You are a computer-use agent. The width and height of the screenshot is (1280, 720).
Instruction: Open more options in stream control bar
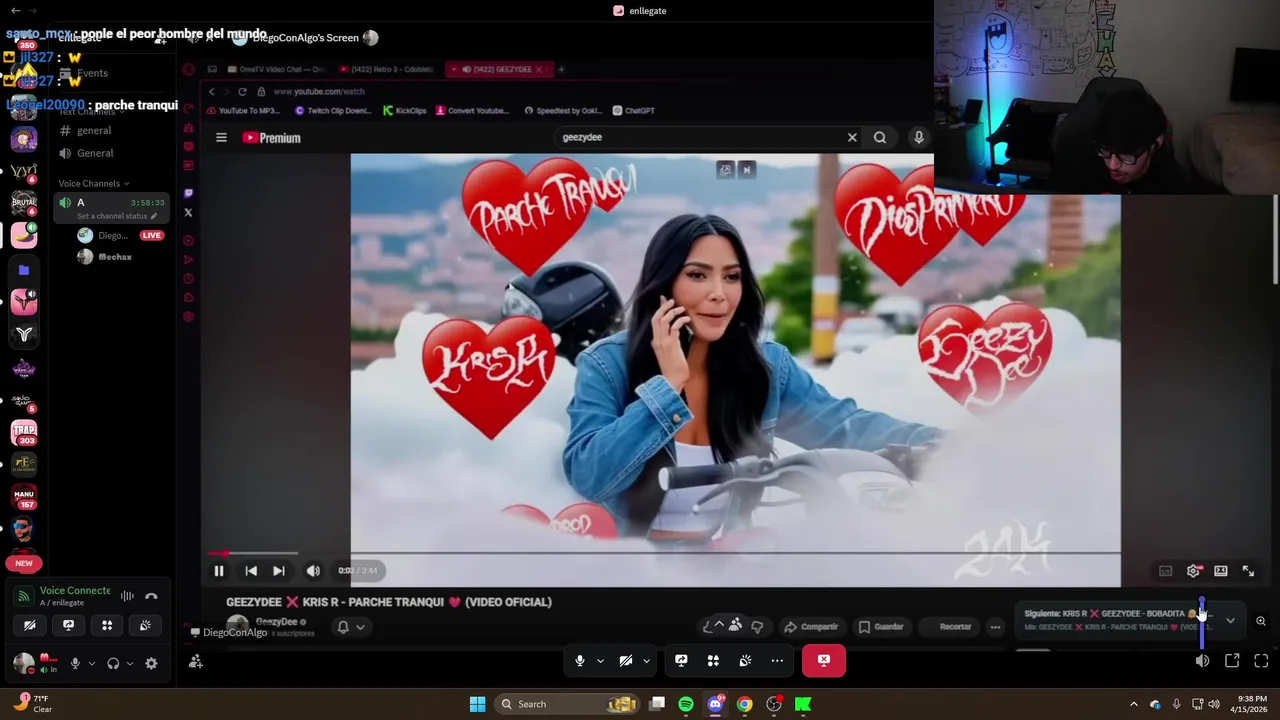point(777,660)
